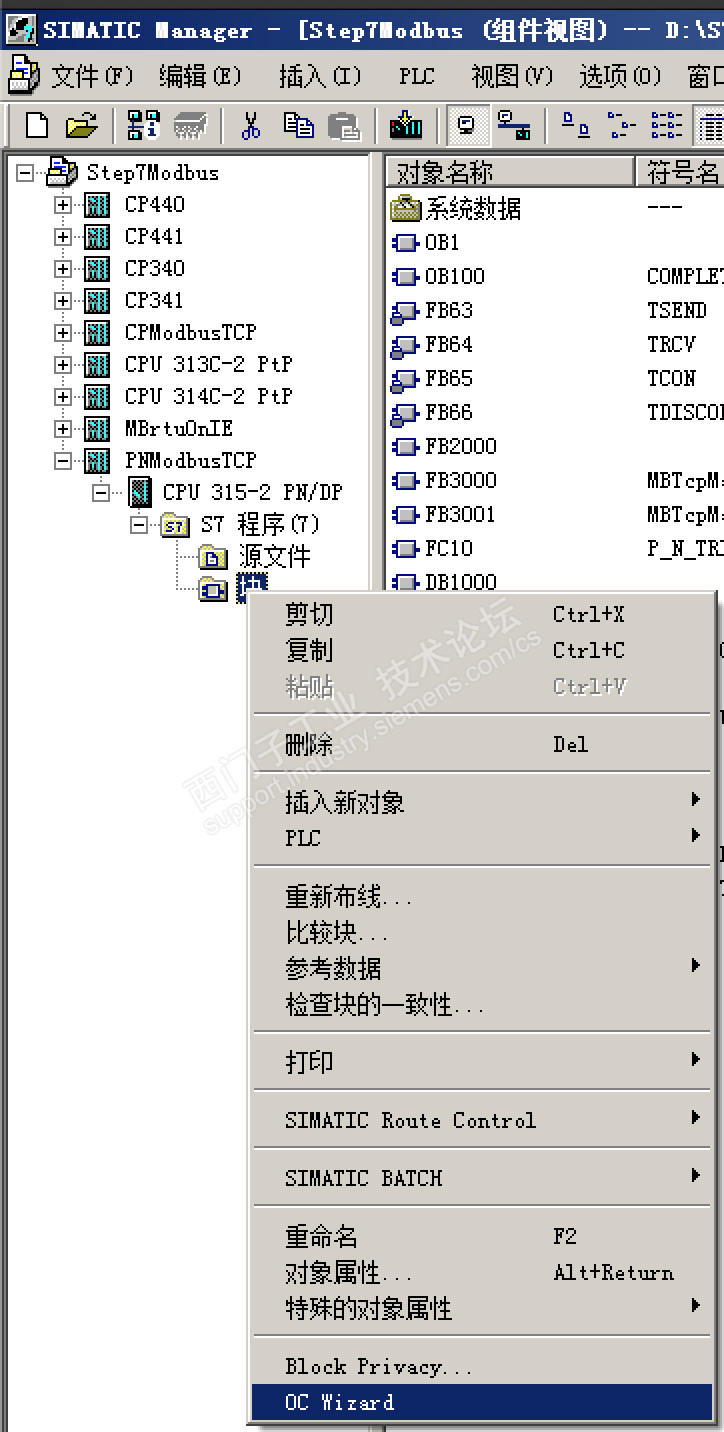Switch to List view in toolbar
Image resolution: width=724 pixels, height=1432 pixels.
click(667, 126)
